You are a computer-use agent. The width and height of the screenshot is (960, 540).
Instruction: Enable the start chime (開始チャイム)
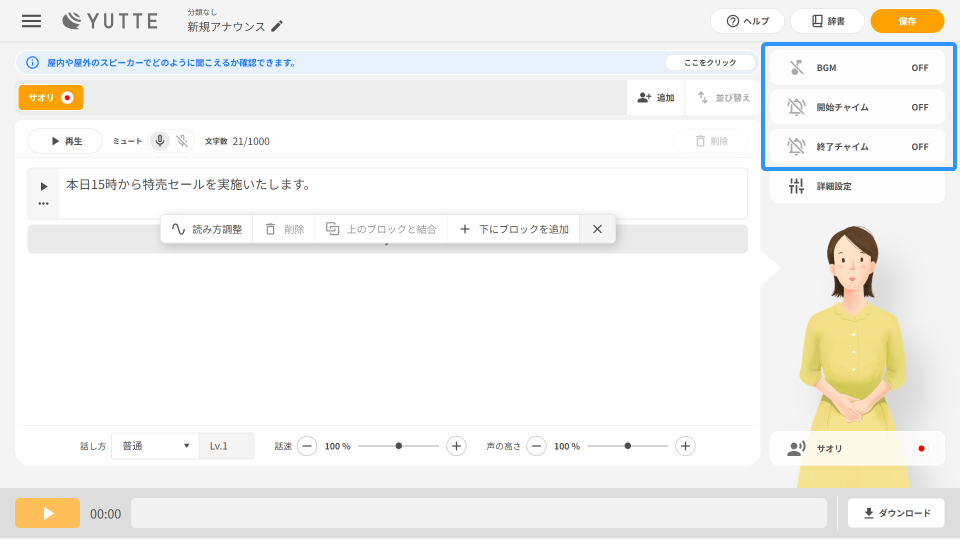coord(857,107)
